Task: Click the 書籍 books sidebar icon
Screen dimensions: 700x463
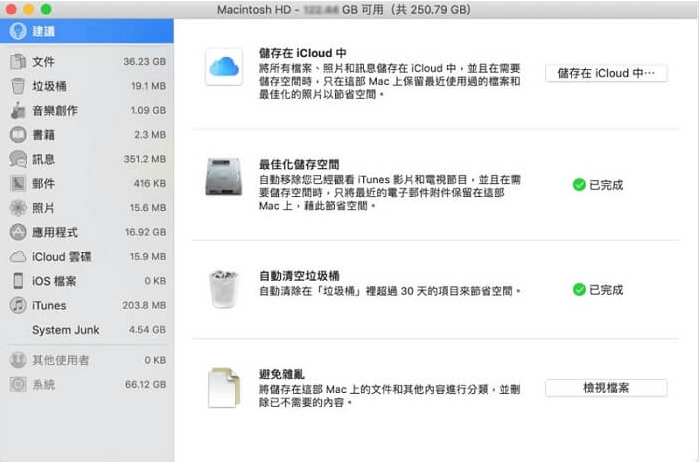Action: point(17,134)
